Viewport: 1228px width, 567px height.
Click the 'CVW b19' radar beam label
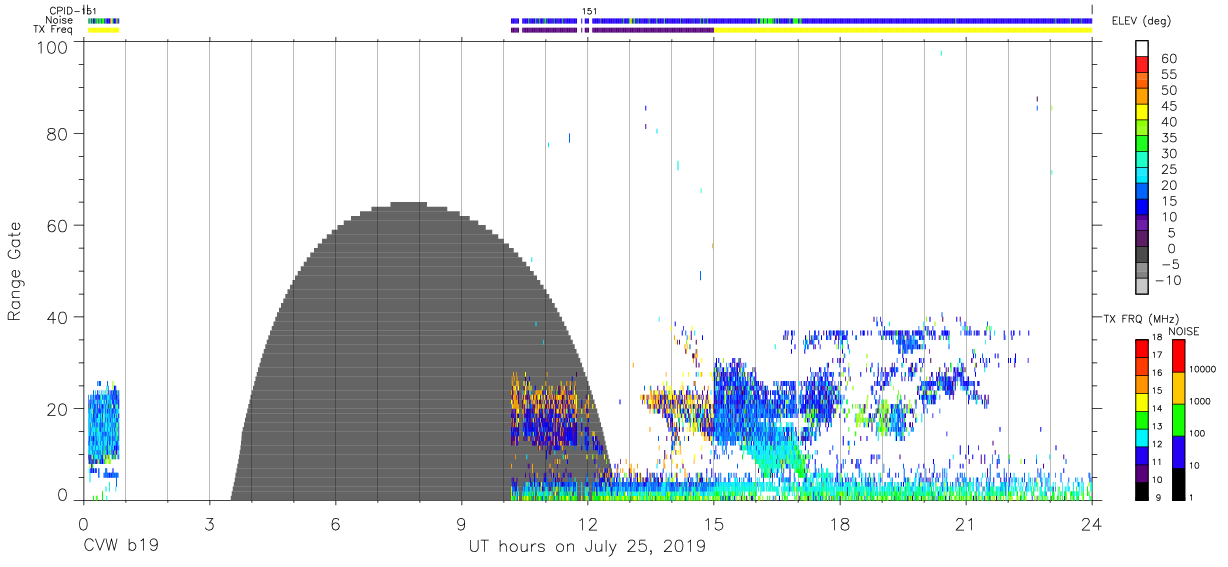[121, 547]
